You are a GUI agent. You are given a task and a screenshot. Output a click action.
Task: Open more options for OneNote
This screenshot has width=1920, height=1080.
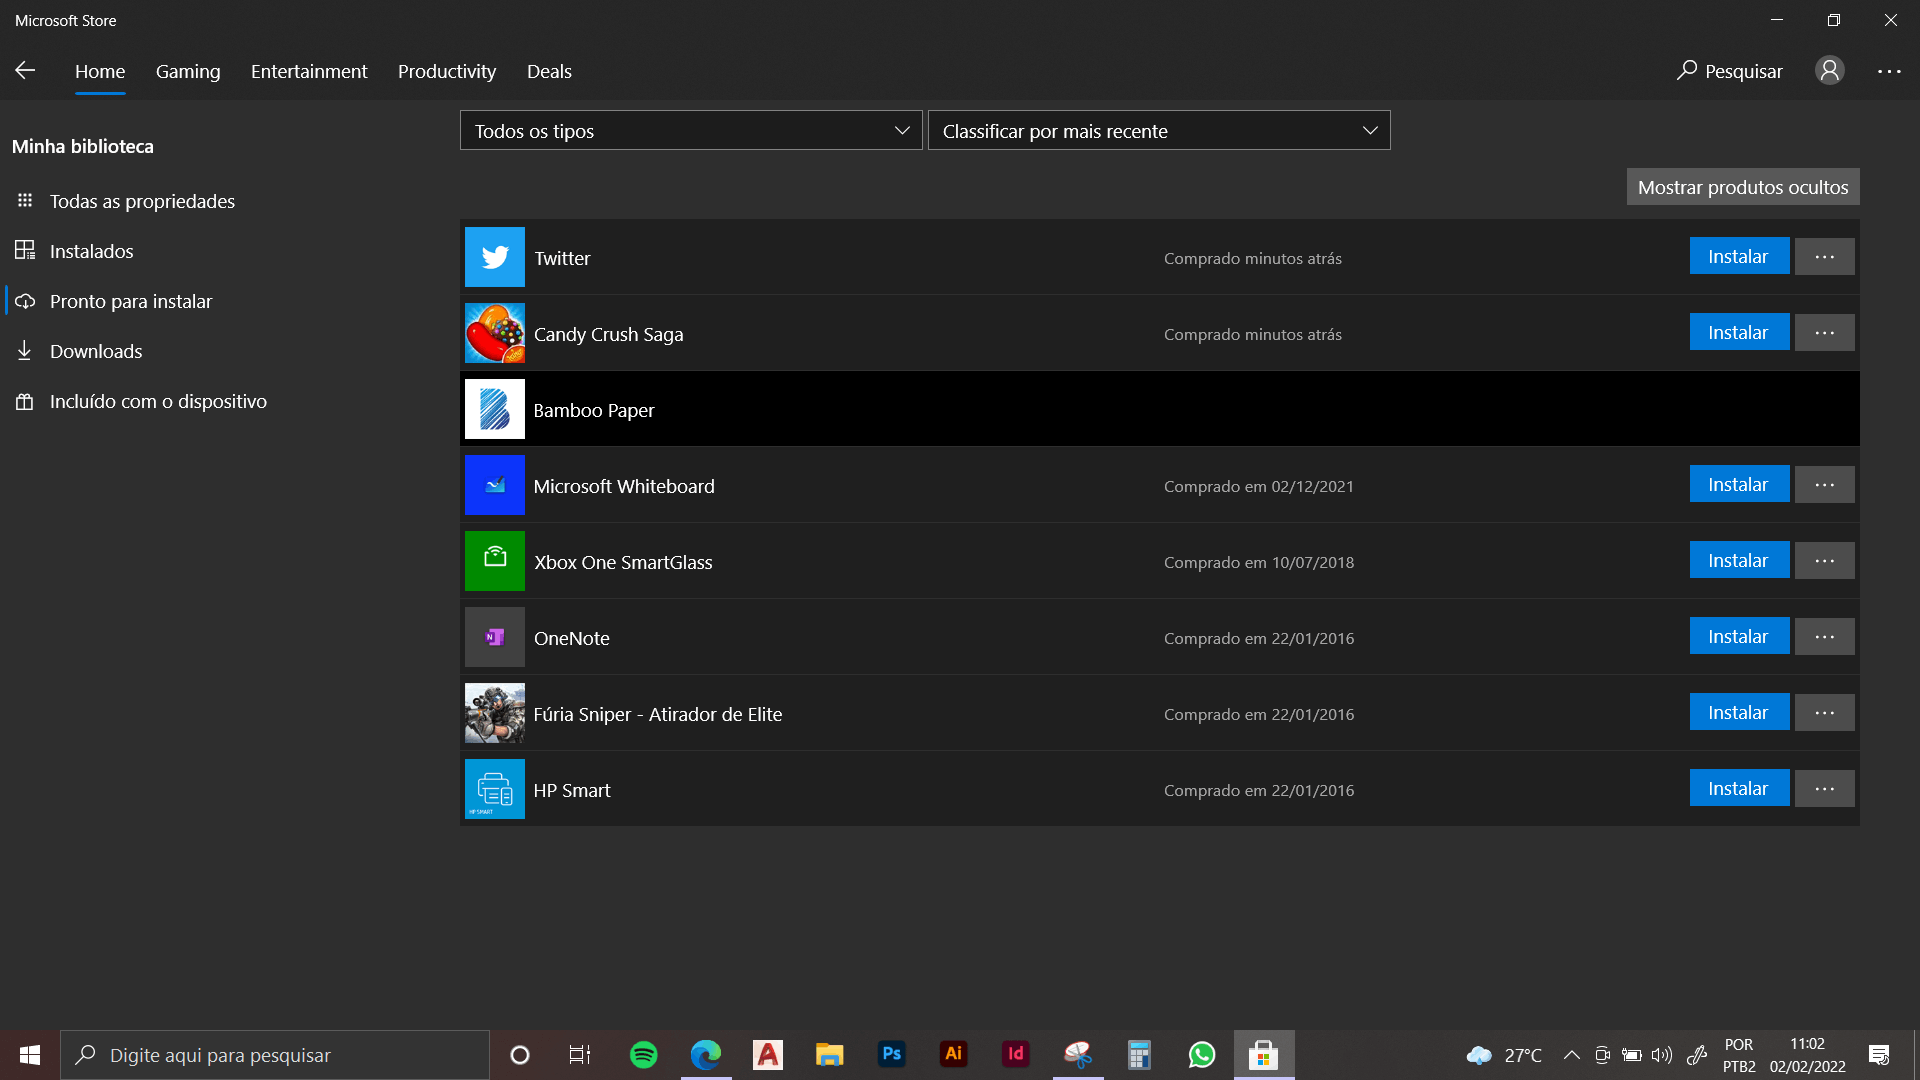click(x=1825, y=636)
